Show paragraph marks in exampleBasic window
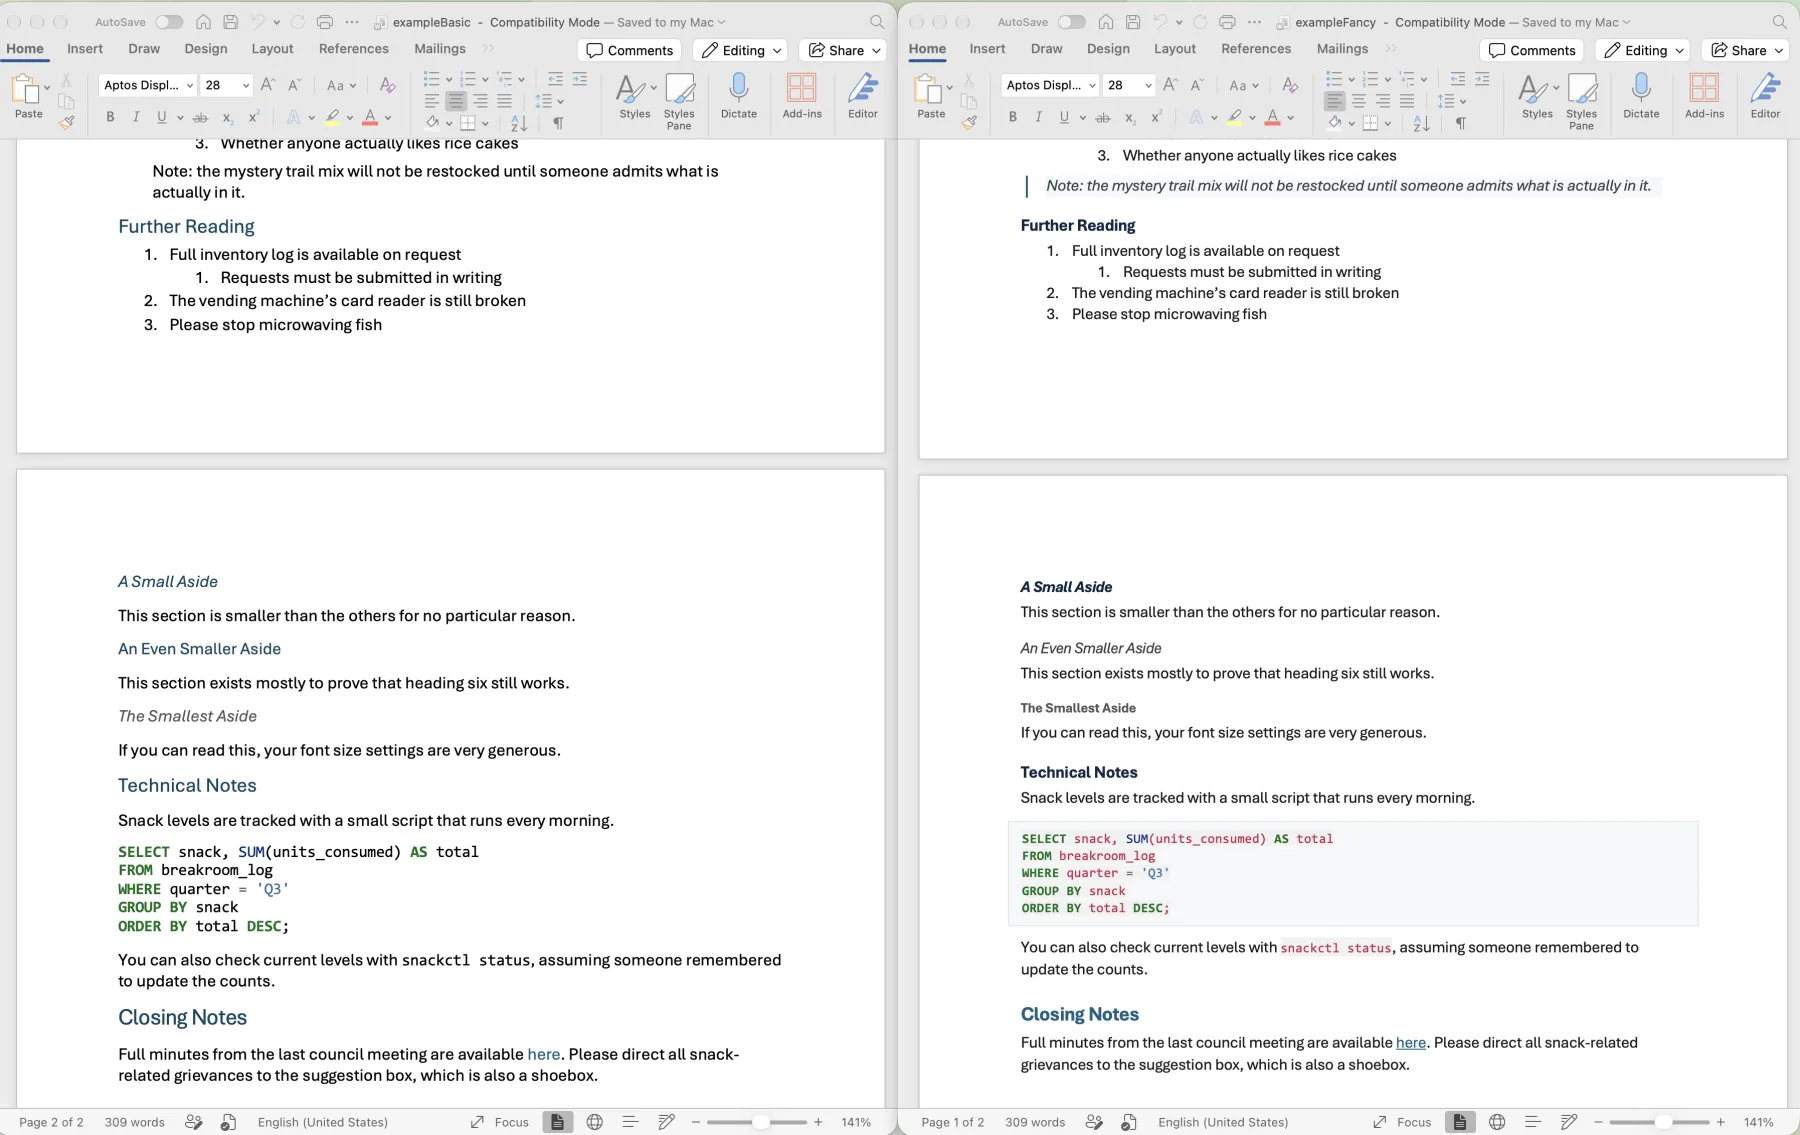 pos(558,123)
